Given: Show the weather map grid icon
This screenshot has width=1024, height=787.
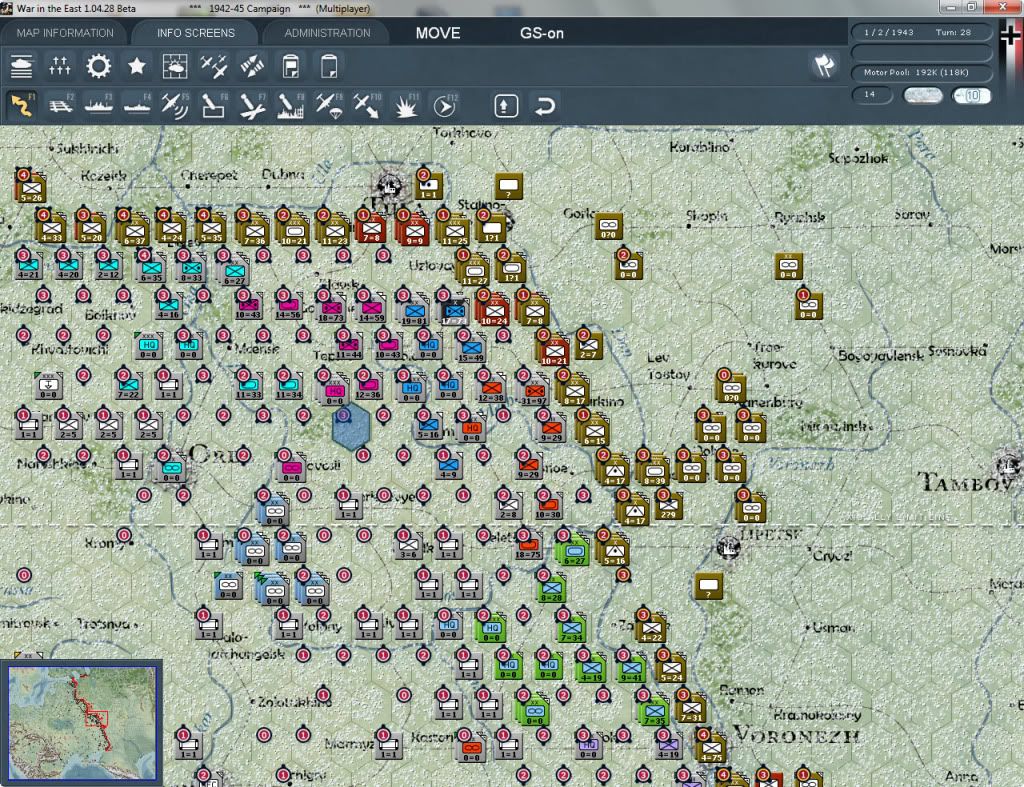Looking at the screenshot, I should pyautogui.click(x=175, y=66).
